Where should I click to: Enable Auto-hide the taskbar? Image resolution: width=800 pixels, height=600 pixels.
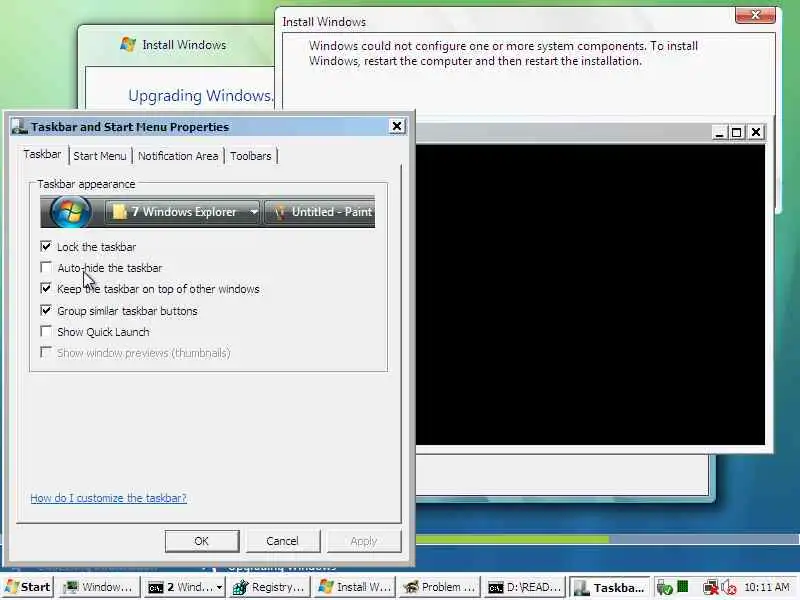(46, 267)
